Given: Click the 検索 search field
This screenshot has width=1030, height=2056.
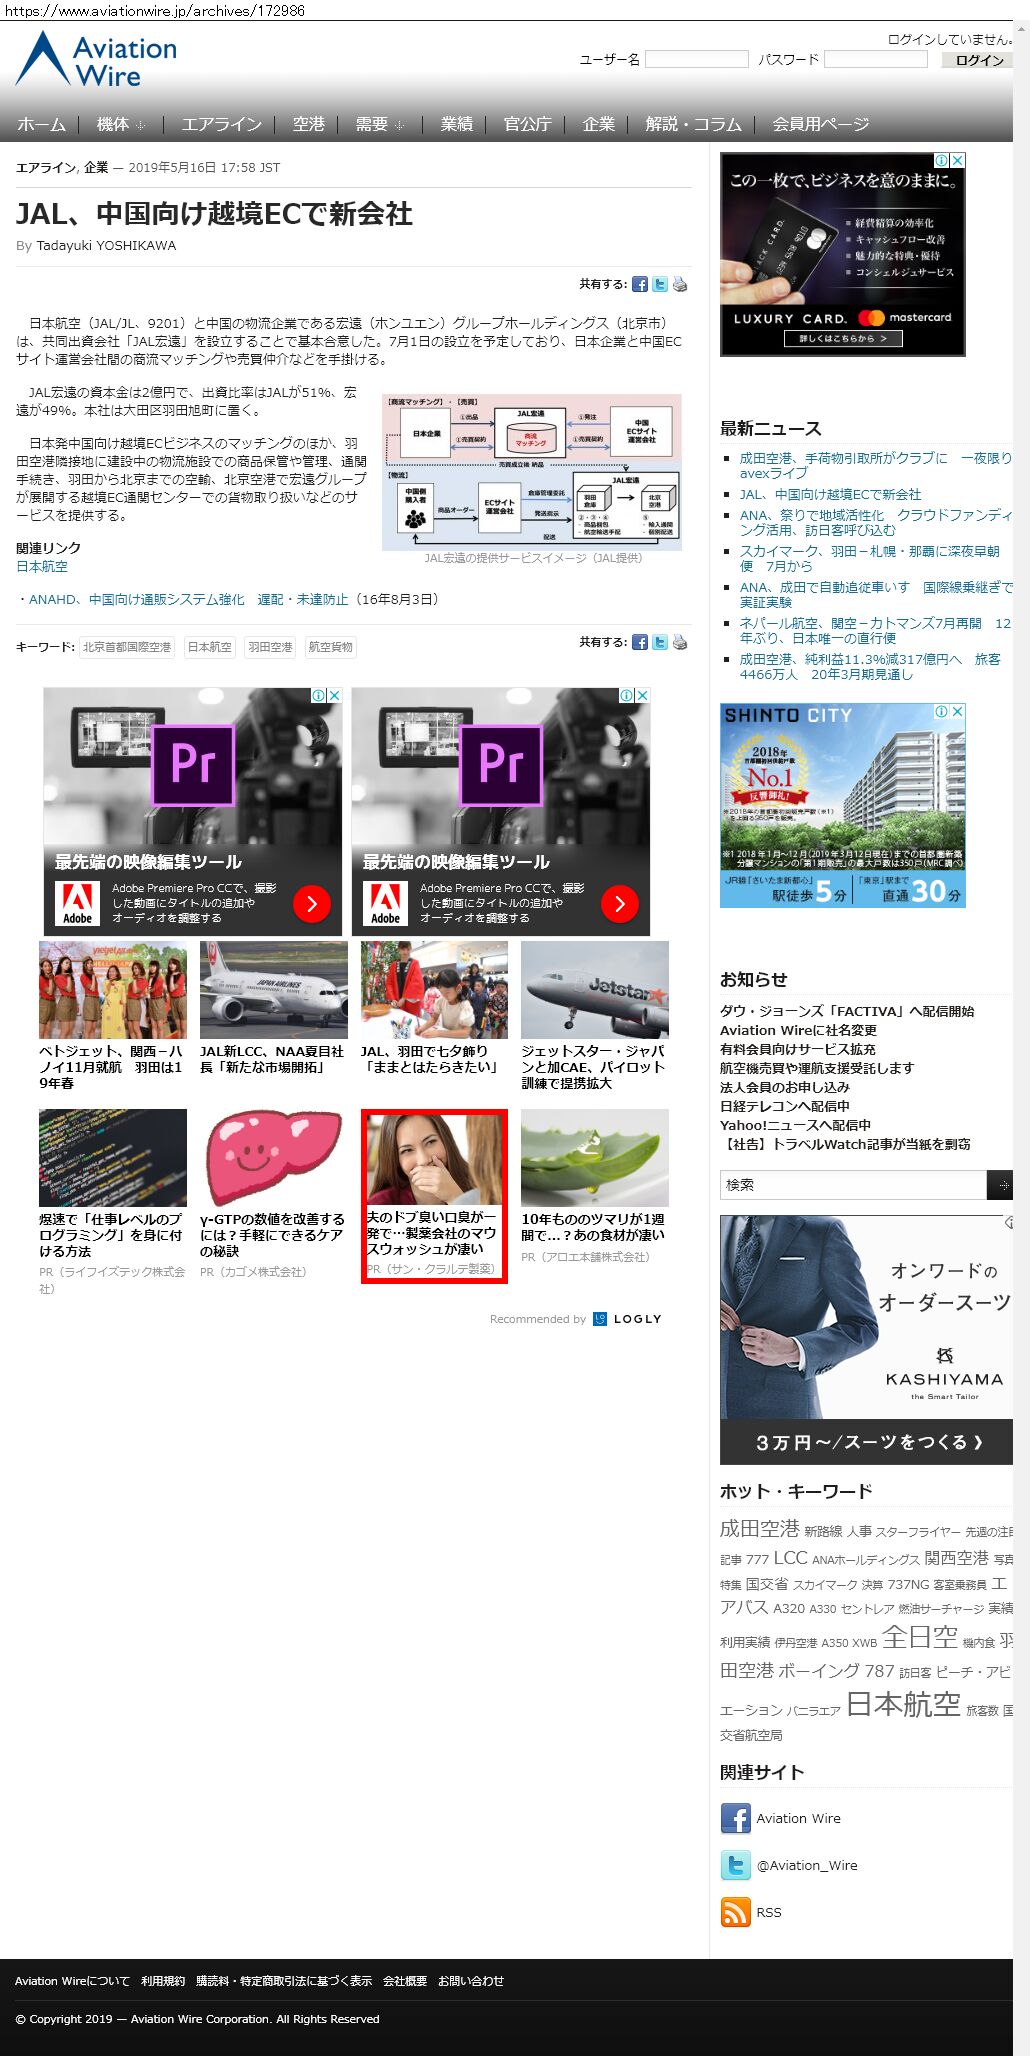Looking at the screenshot, I should pos(853,1185).
